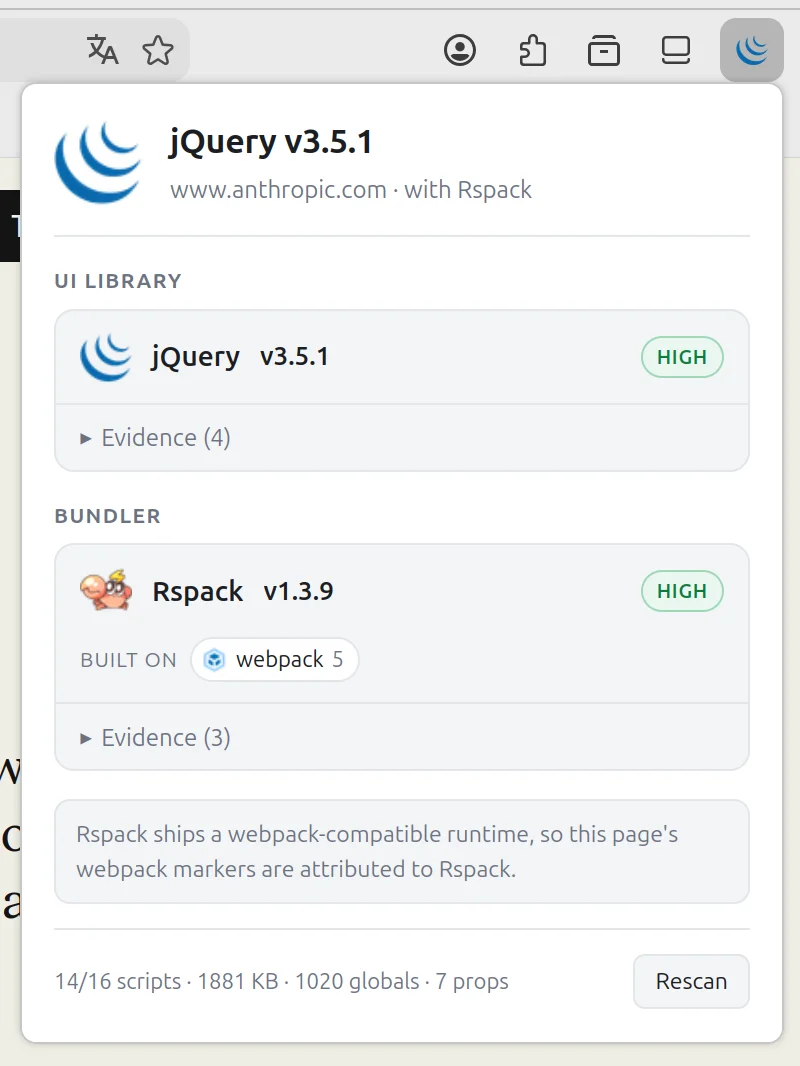Screen dimensions: 800x1066
Task: Click the translate page icon
Action: 103,50
